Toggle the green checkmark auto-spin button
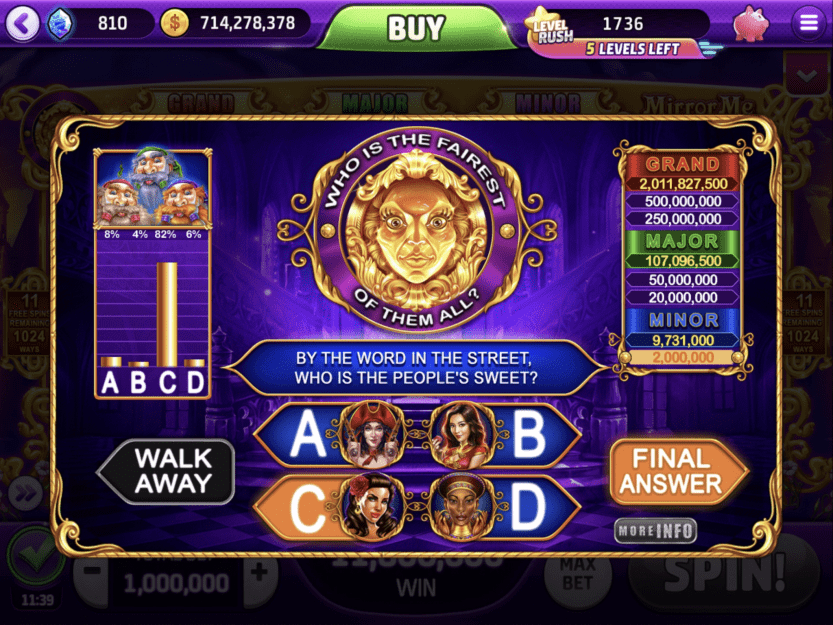The height and width of the screenshot is (625, 833). click(35, 555)
